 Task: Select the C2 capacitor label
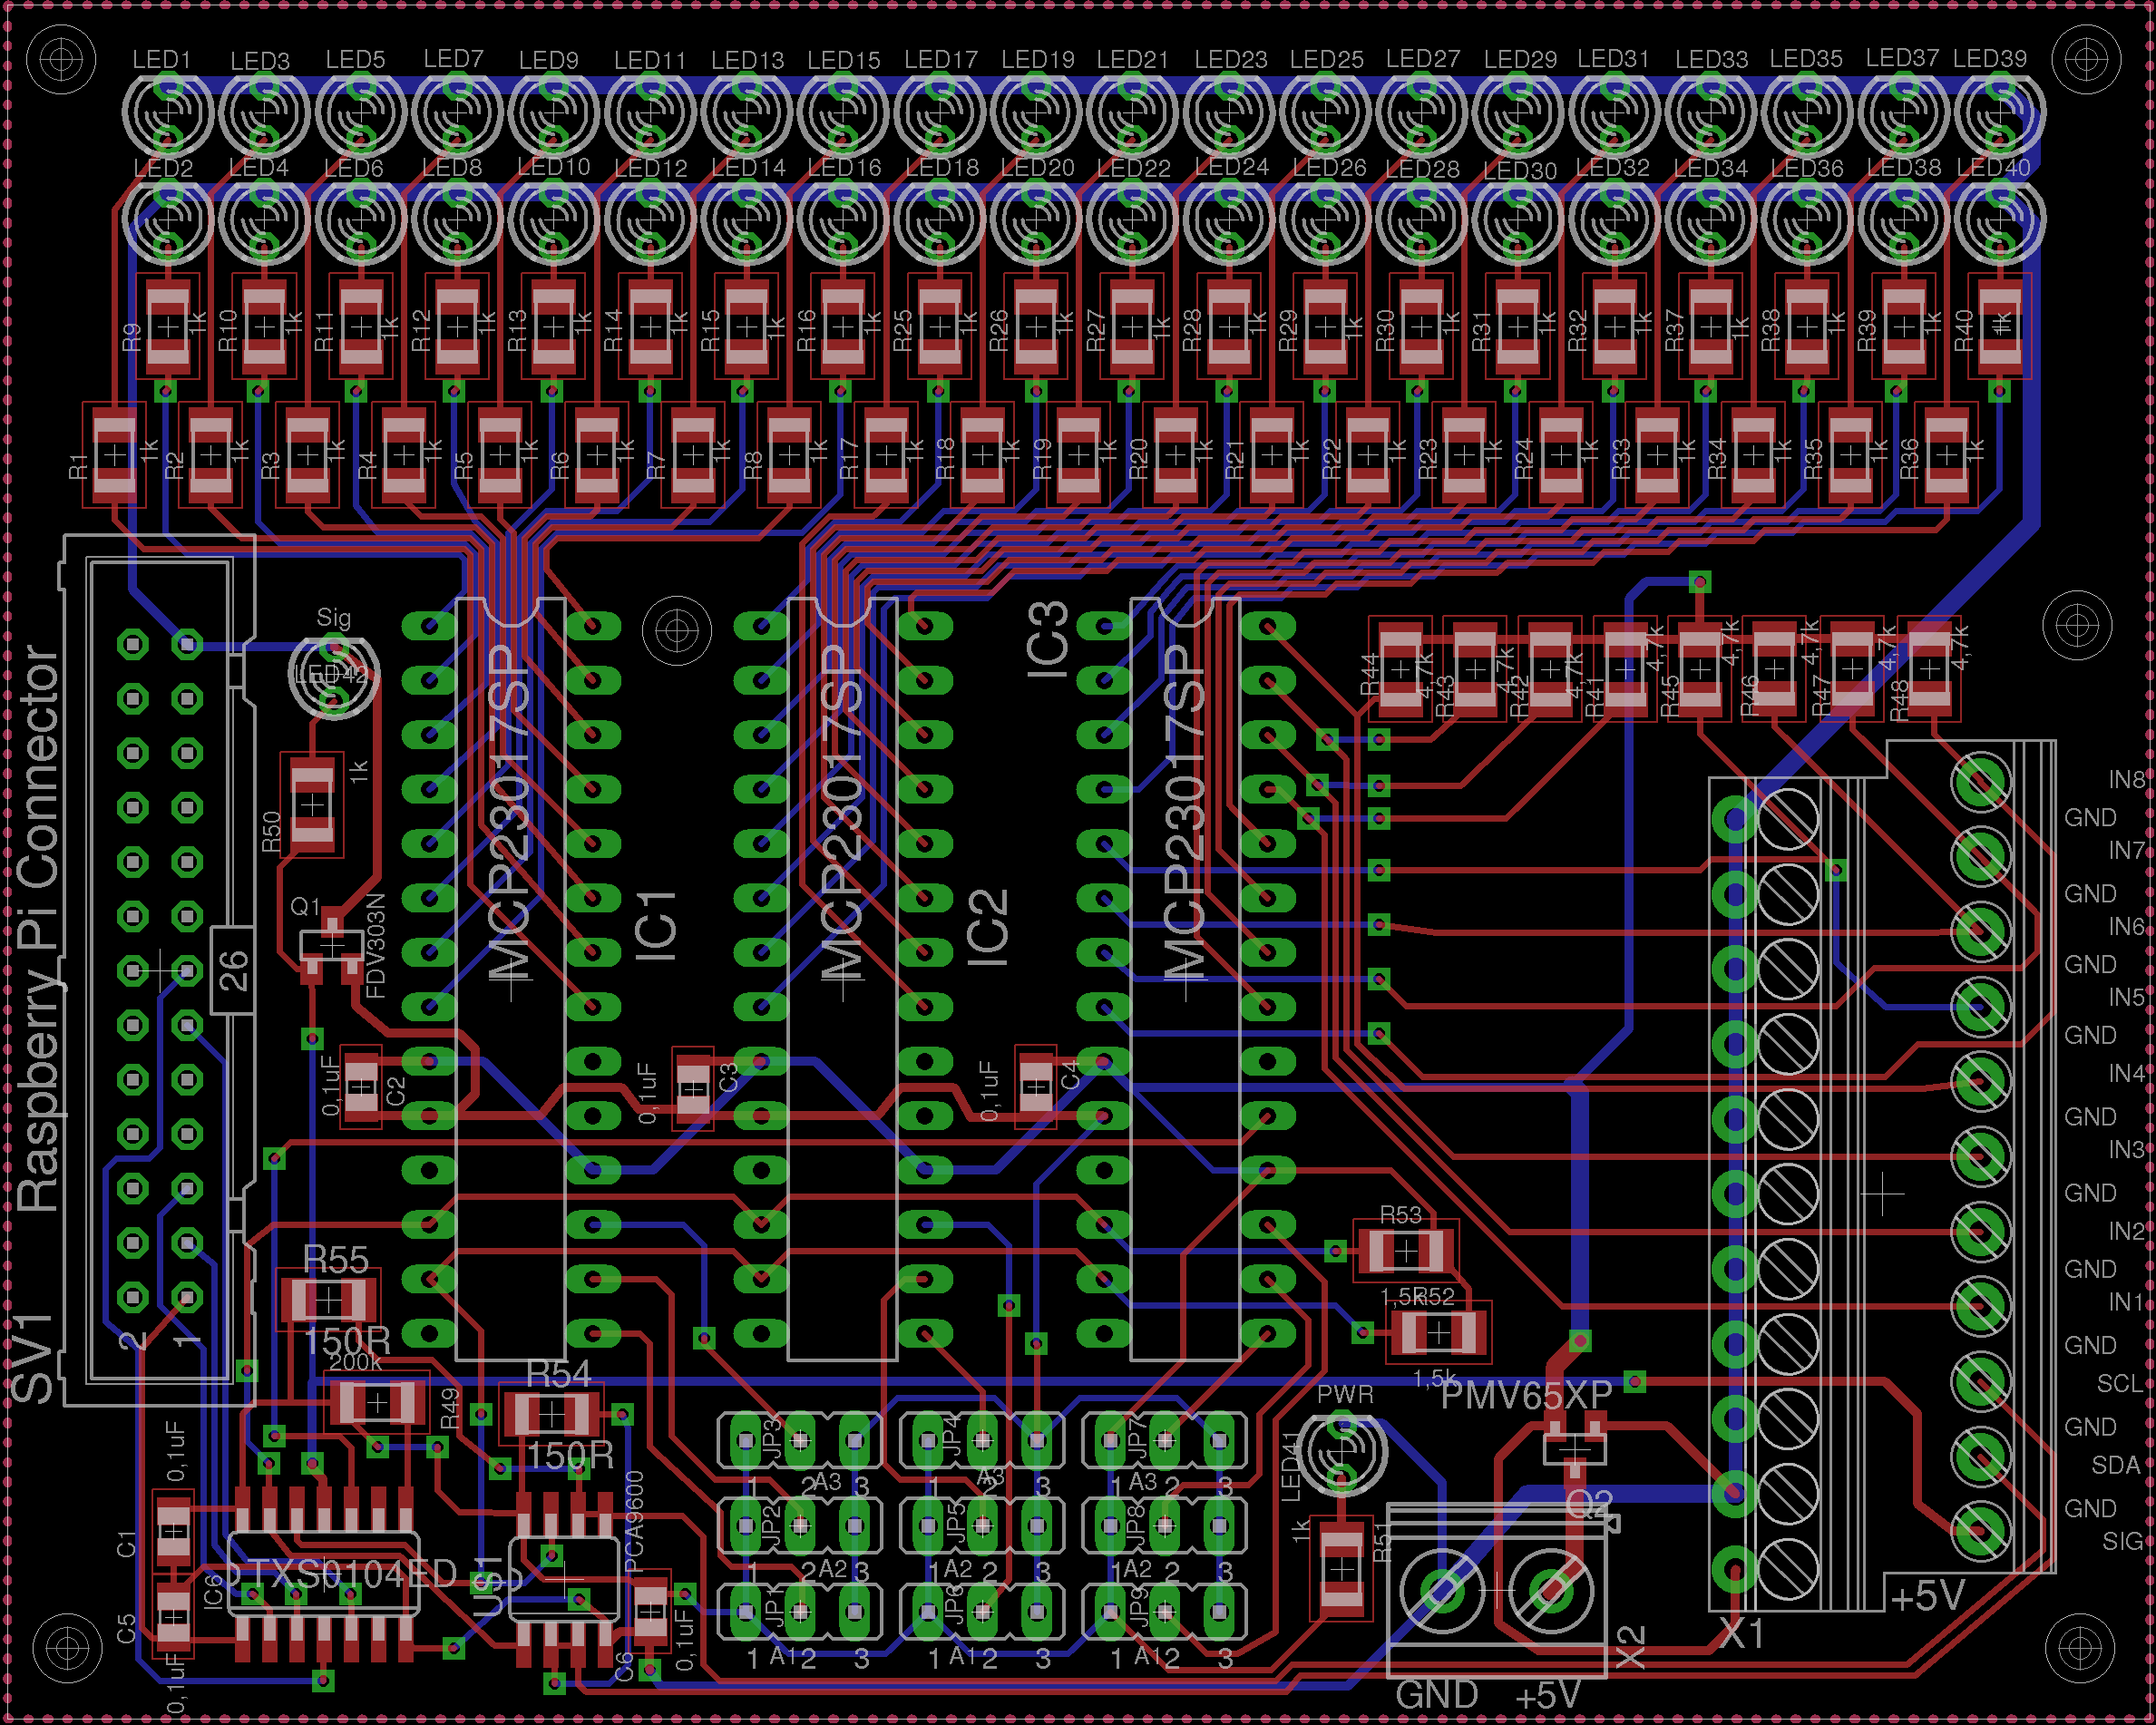pyautogui.click(x=396, y=1091)
